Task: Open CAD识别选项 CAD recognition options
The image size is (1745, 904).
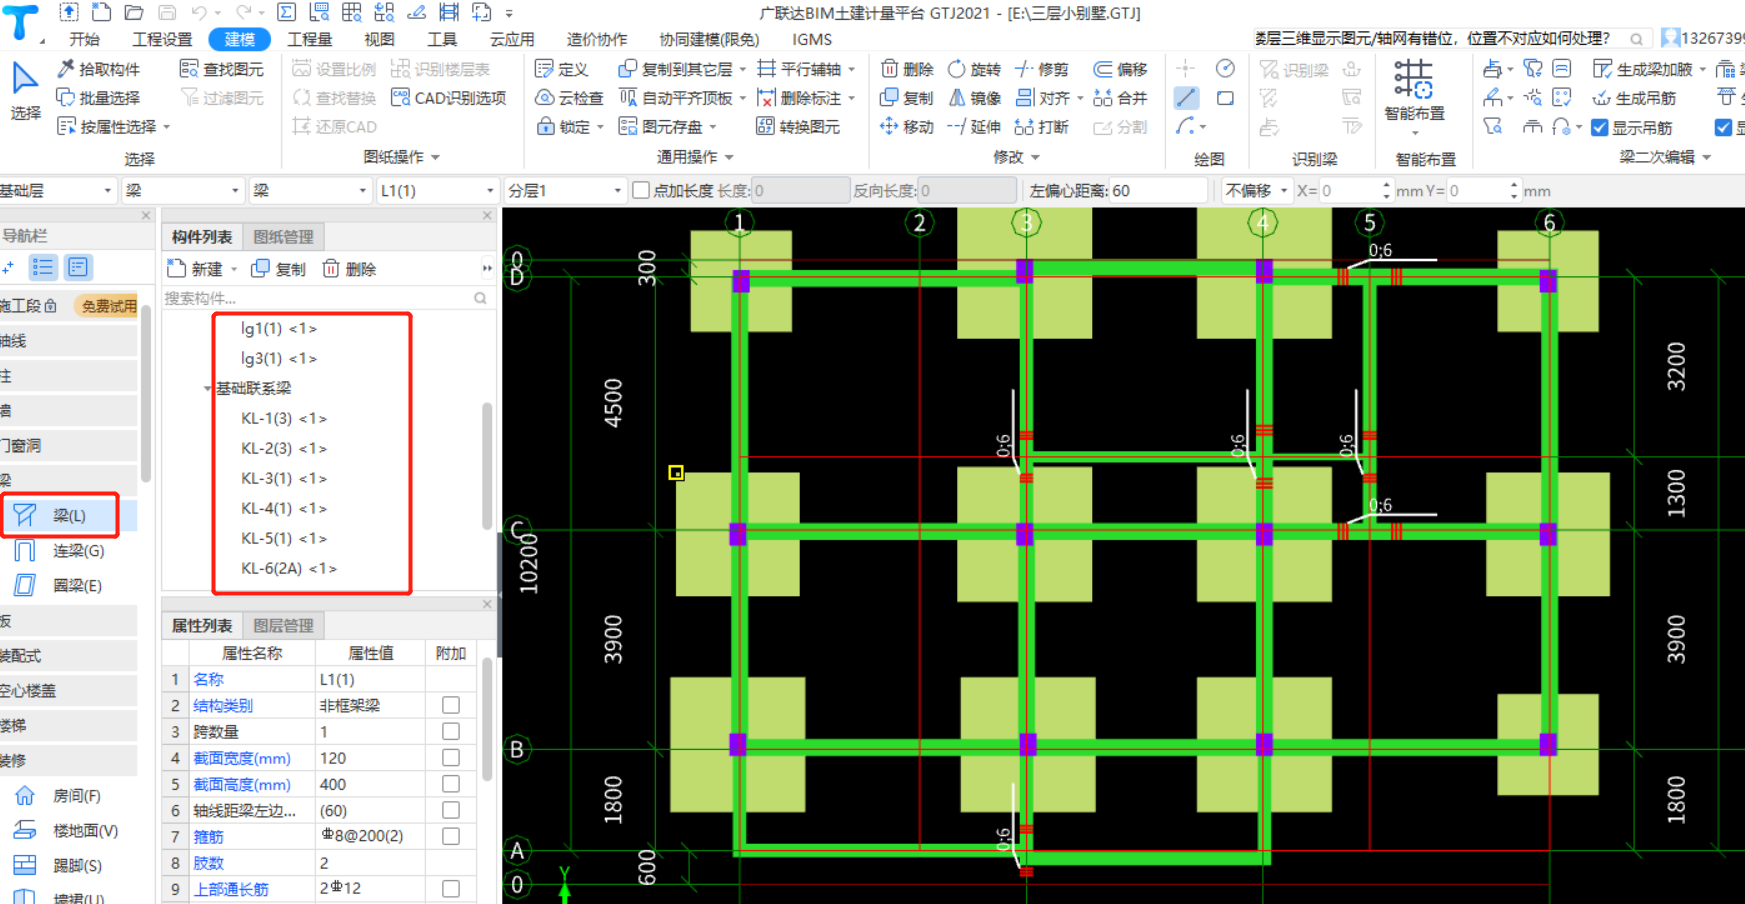Action: tap(448, 98)
